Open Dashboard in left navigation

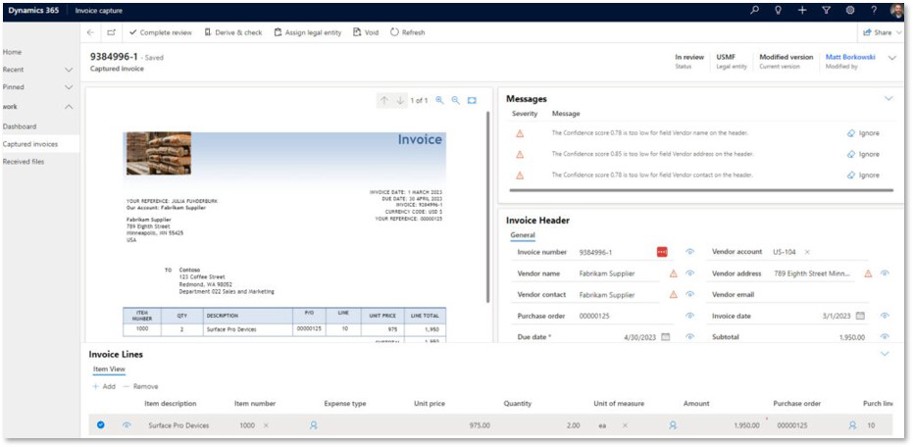tap(20, 126)
